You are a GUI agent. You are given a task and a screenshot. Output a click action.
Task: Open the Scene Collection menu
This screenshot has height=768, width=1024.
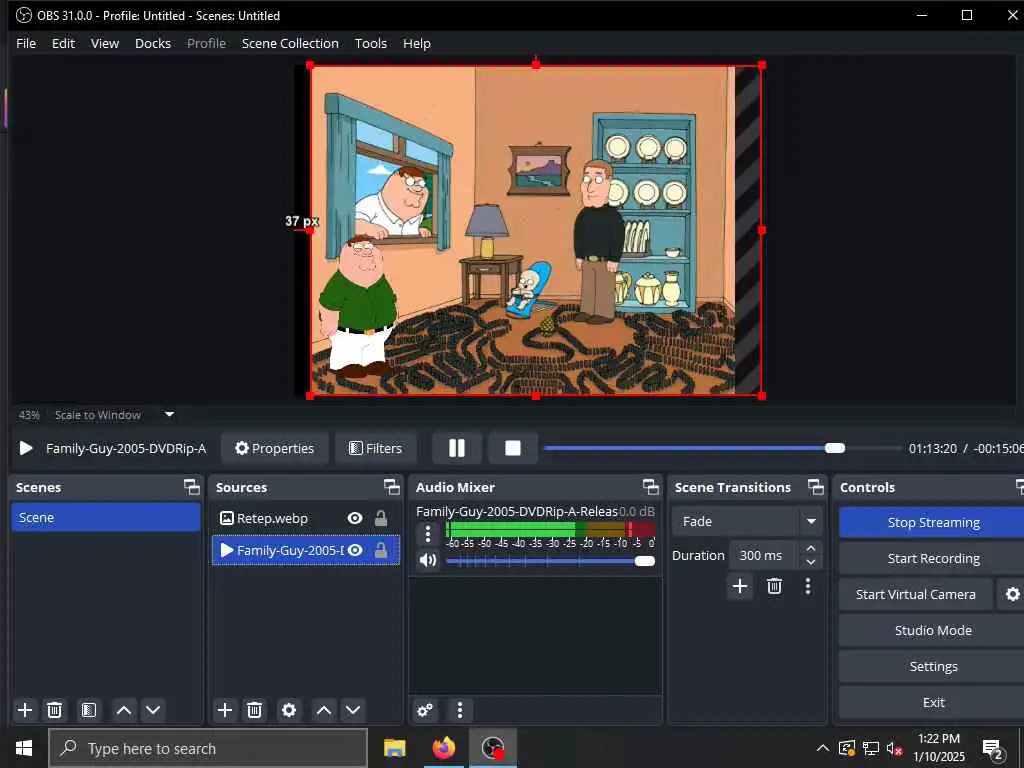(x=290, y=43)
